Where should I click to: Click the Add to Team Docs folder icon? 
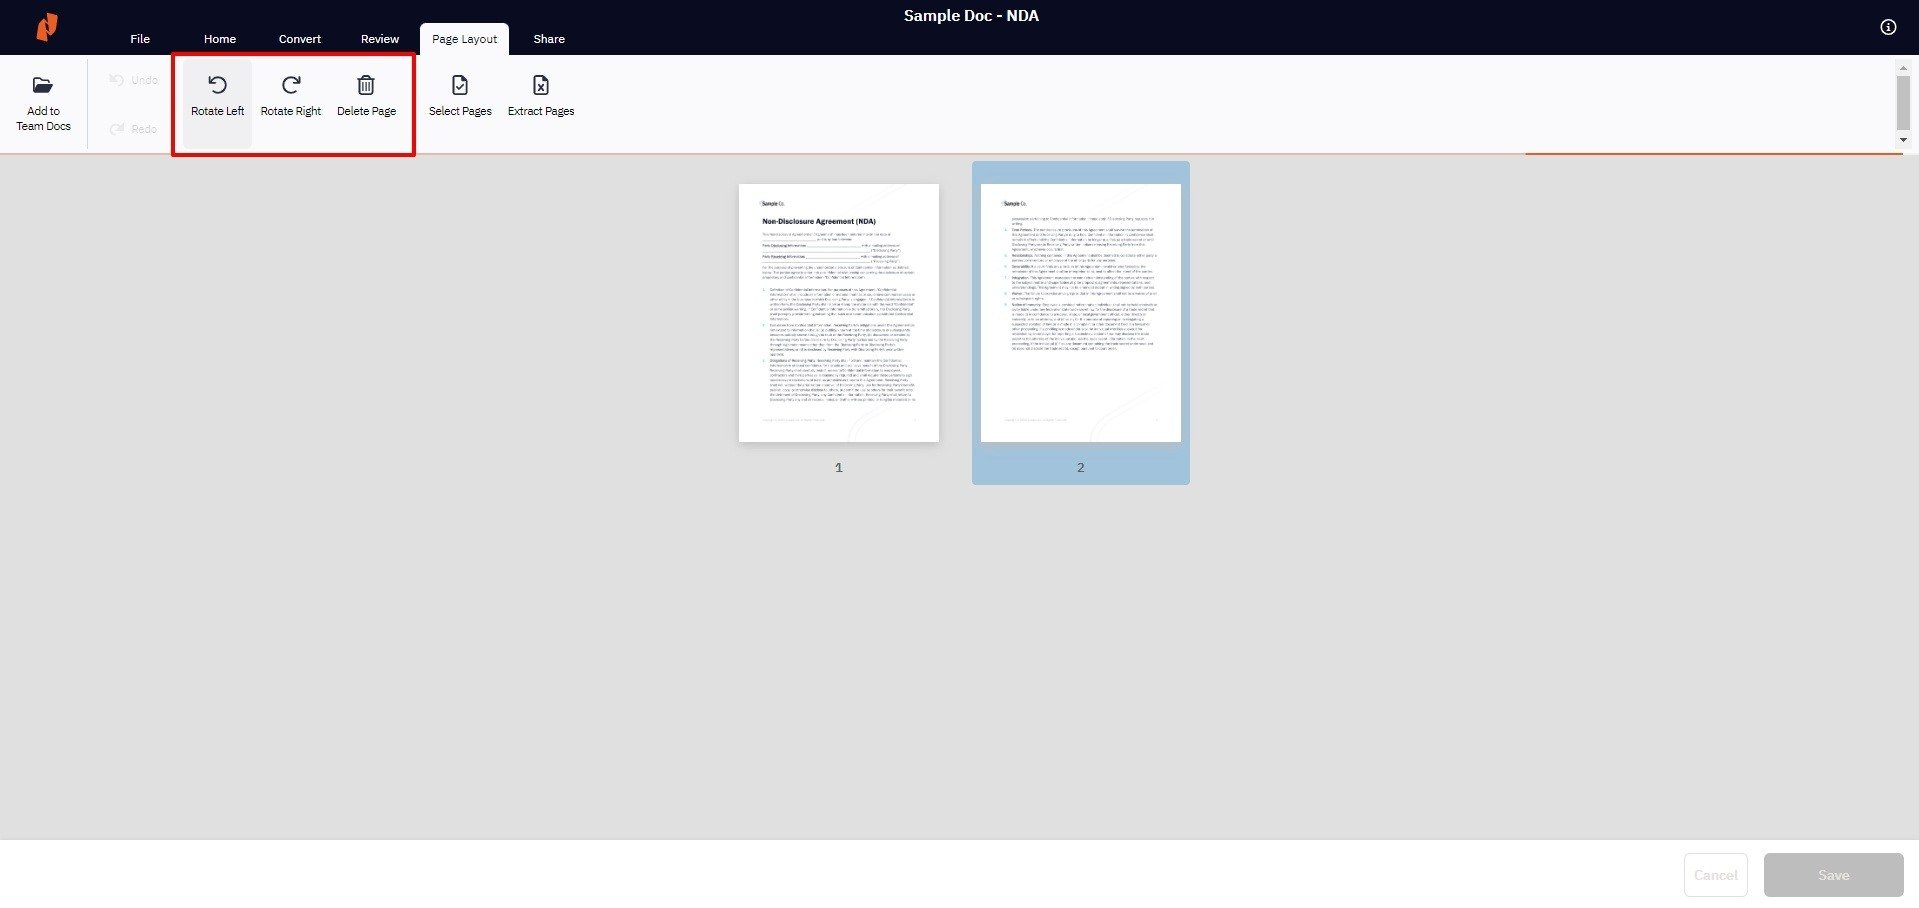(42, 85)
